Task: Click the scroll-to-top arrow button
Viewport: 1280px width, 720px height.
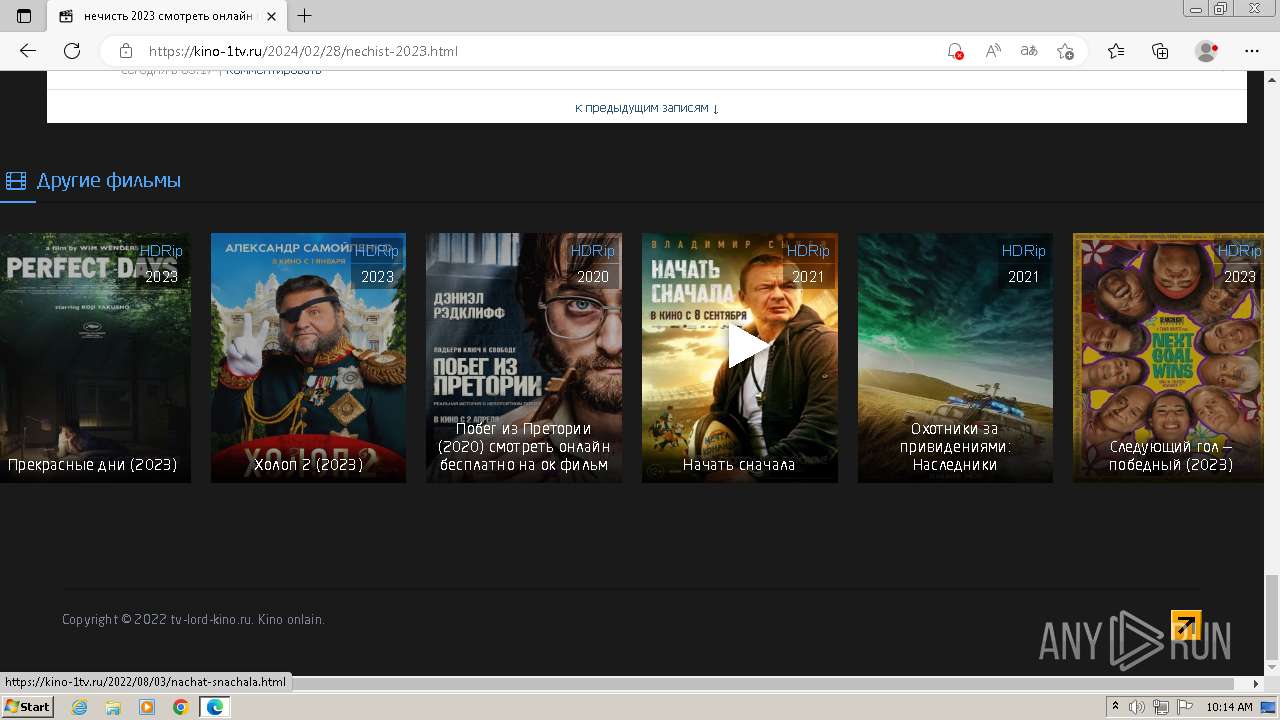Action: (x=1186, y=625)
